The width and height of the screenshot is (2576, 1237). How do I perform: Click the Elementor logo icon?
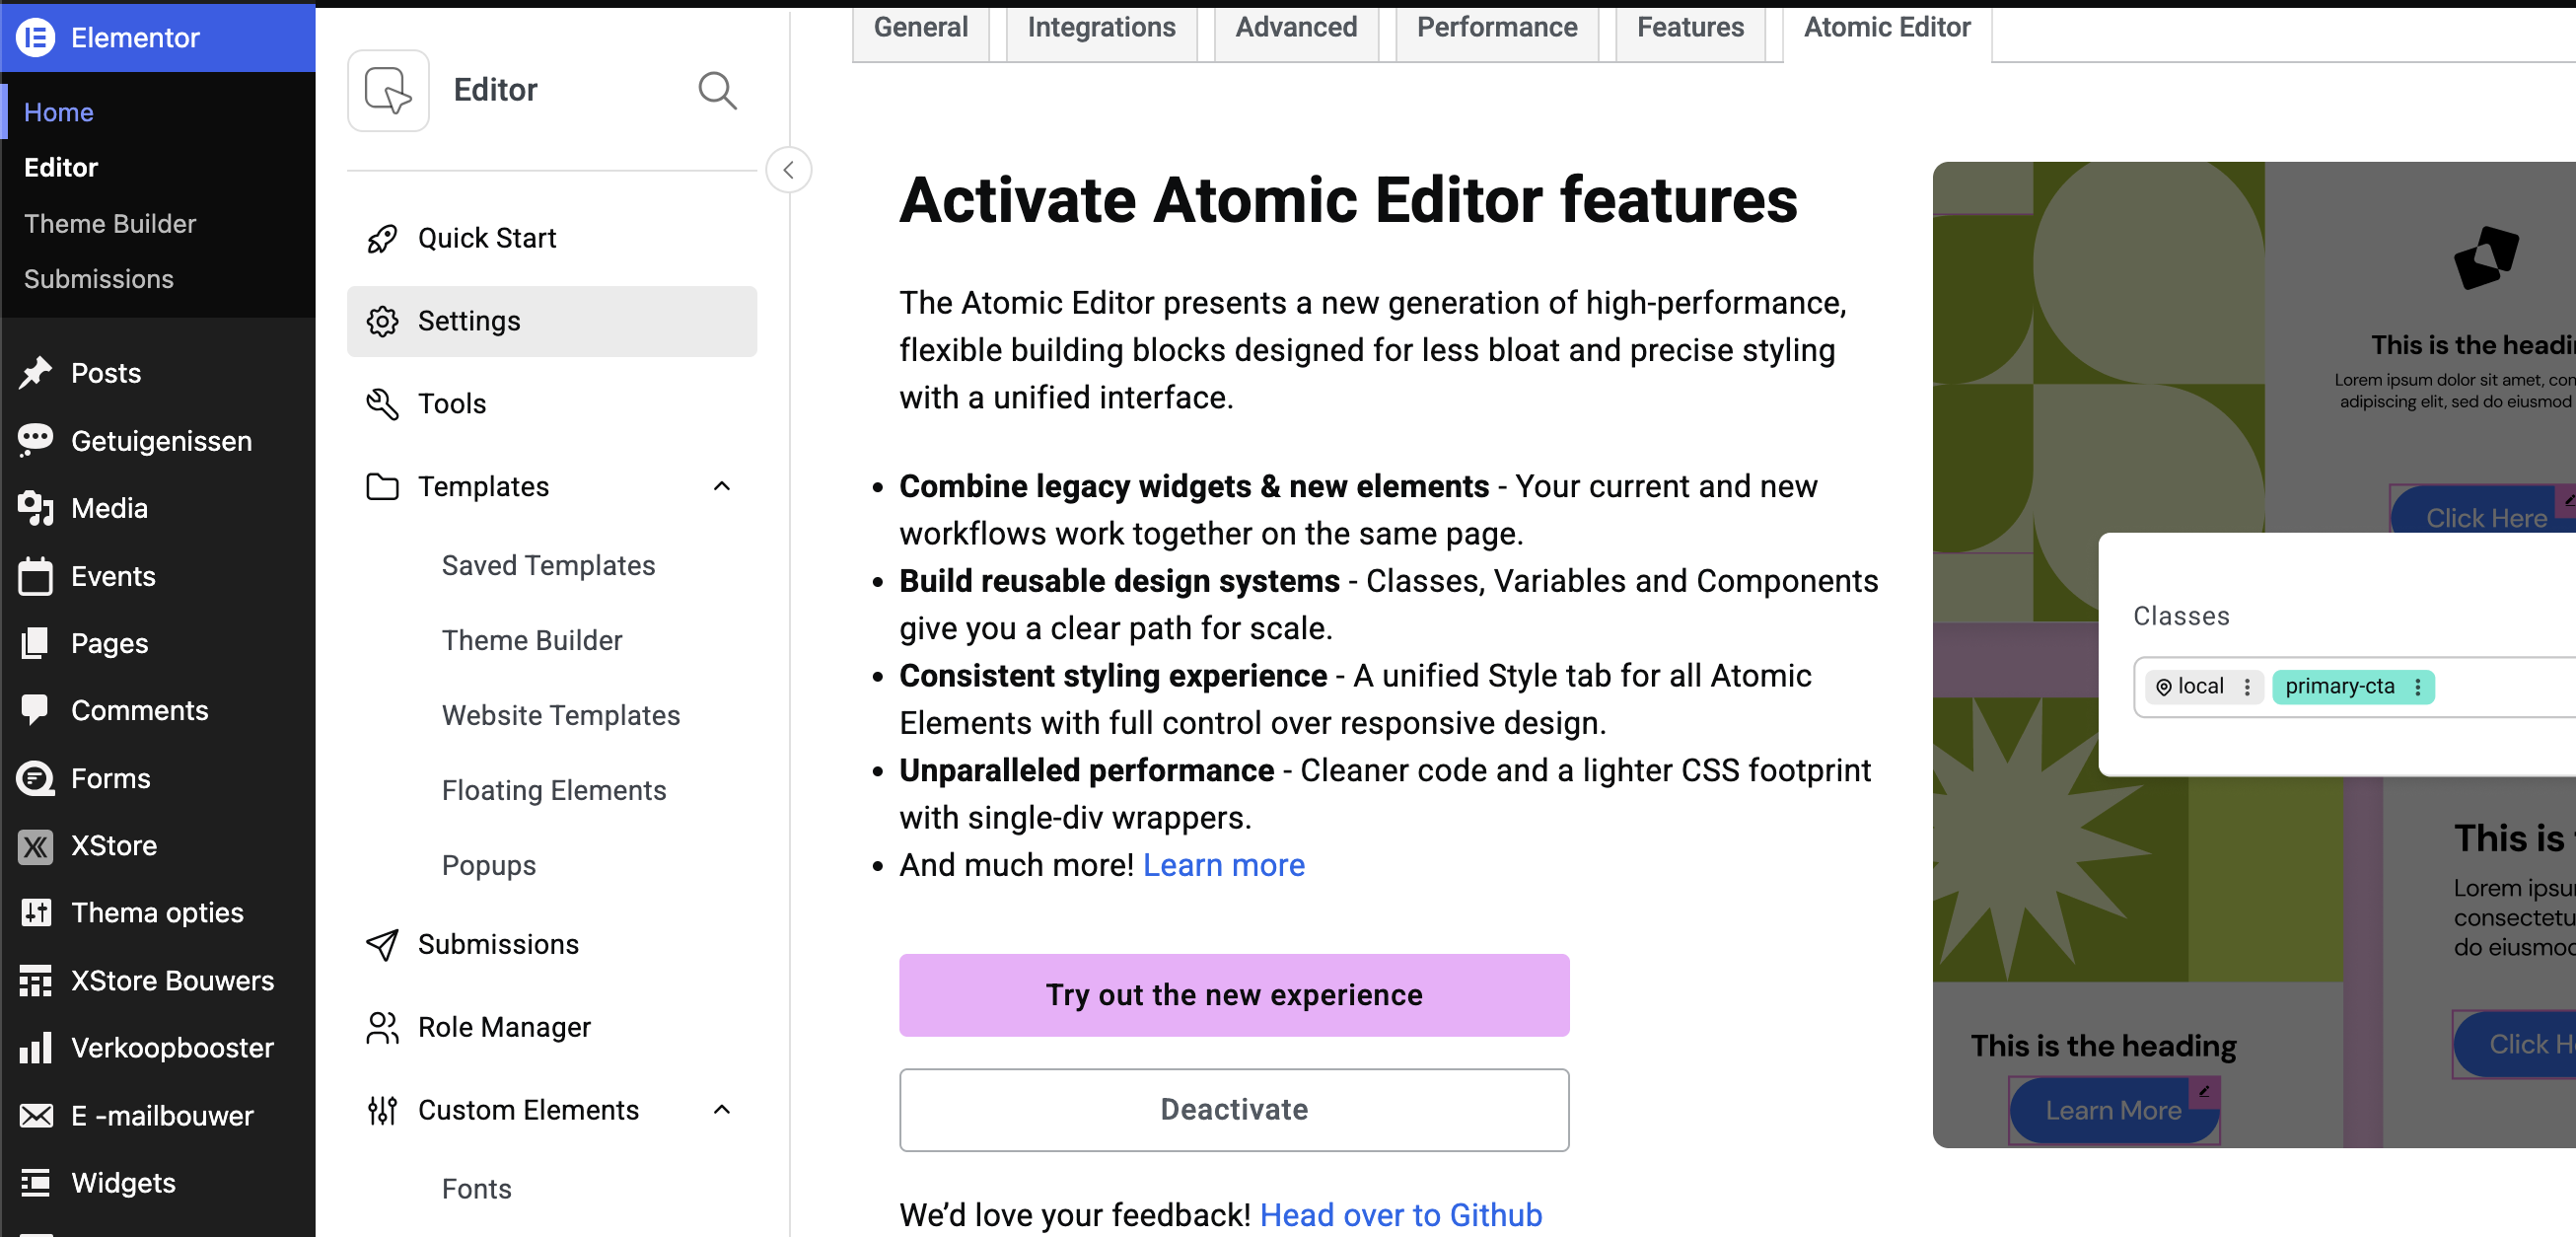click(36, 38)
